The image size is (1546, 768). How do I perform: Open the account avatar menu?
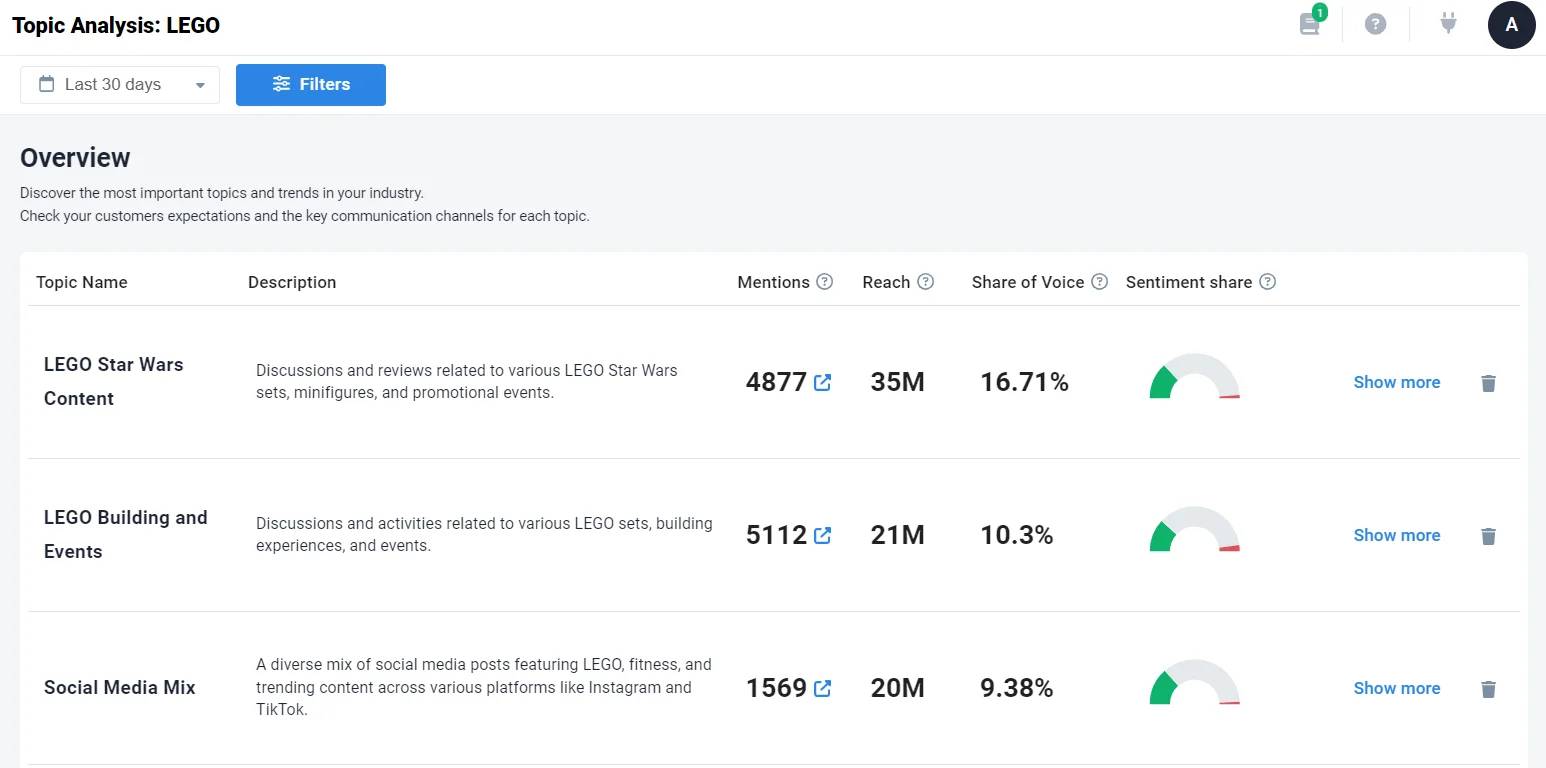pyautogui.click(x=1512, y=25)
